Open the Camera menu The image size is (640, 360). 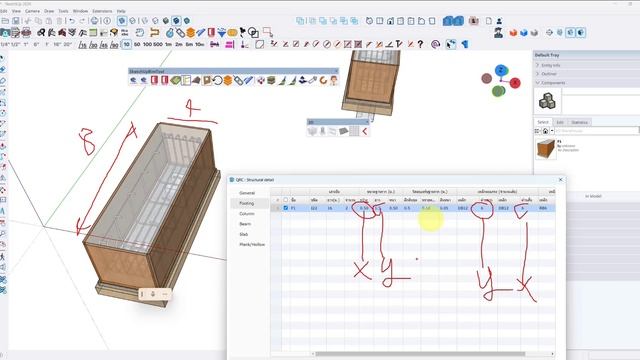coord(33,11)
